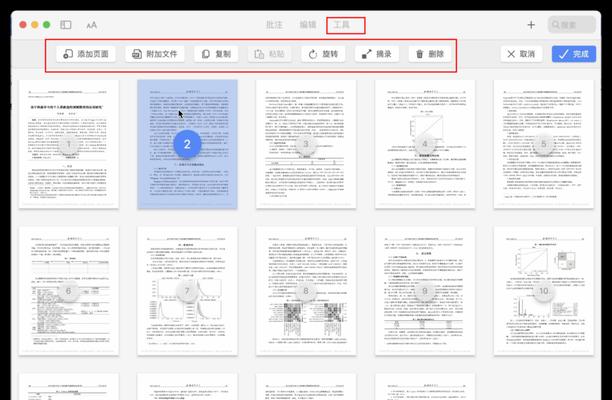The image size is (612, 400).
Task: Click the 添加页面 button
Action: pos(86,54)
